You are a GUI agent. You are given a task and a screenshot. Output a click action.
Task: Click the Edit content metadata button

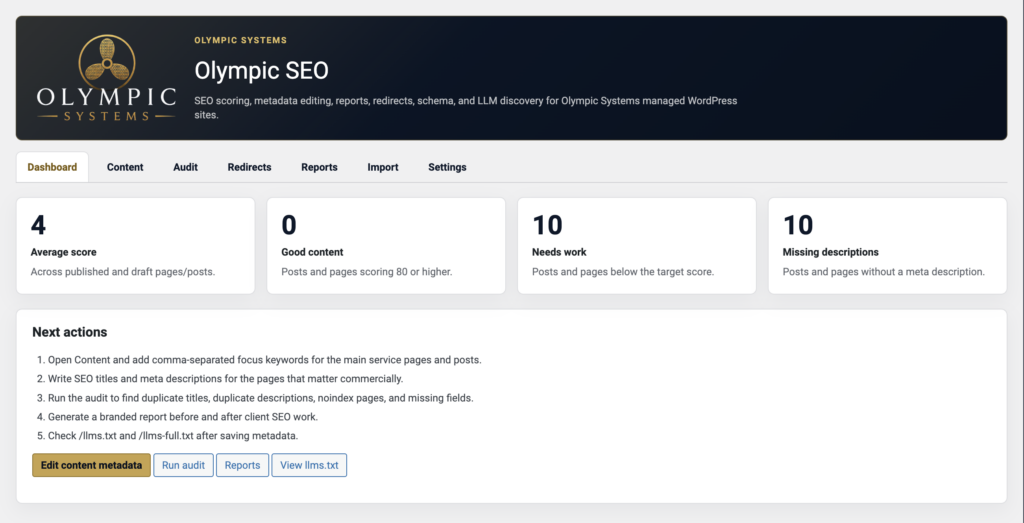coord(91,466)
